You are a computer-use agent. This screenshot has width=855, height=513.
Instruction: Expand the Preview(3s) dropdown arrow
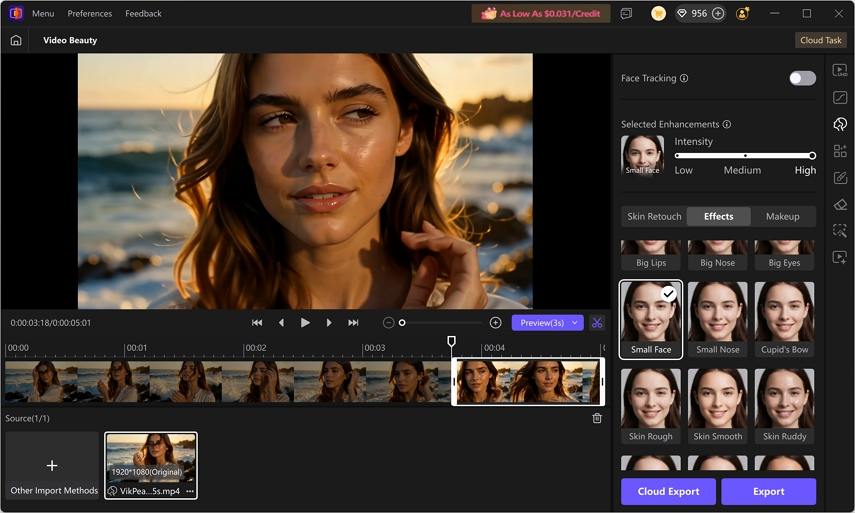tap(575, 323)
